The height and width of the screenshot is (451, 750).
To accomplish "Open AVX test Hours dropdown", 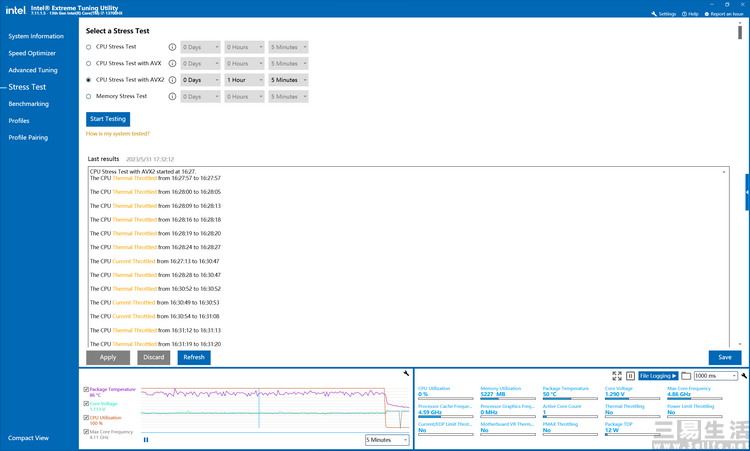I will coord(244,64).
